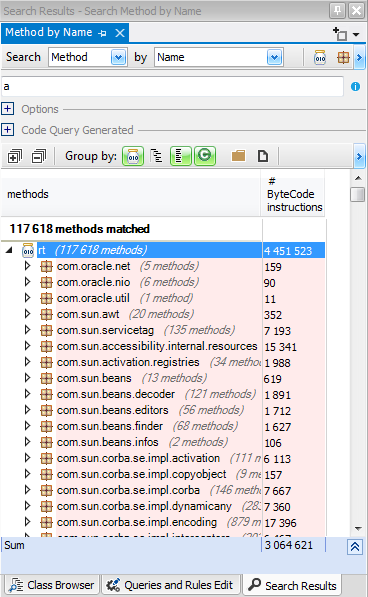Expand the com.sun.beans package
368x597 pixels.
[27, 378]
